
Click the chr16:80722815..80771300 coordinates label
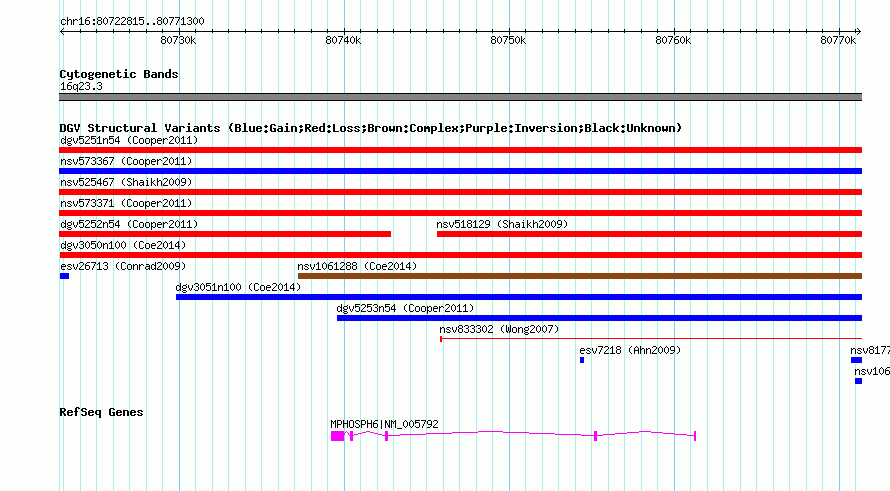(x=132, y=21)
